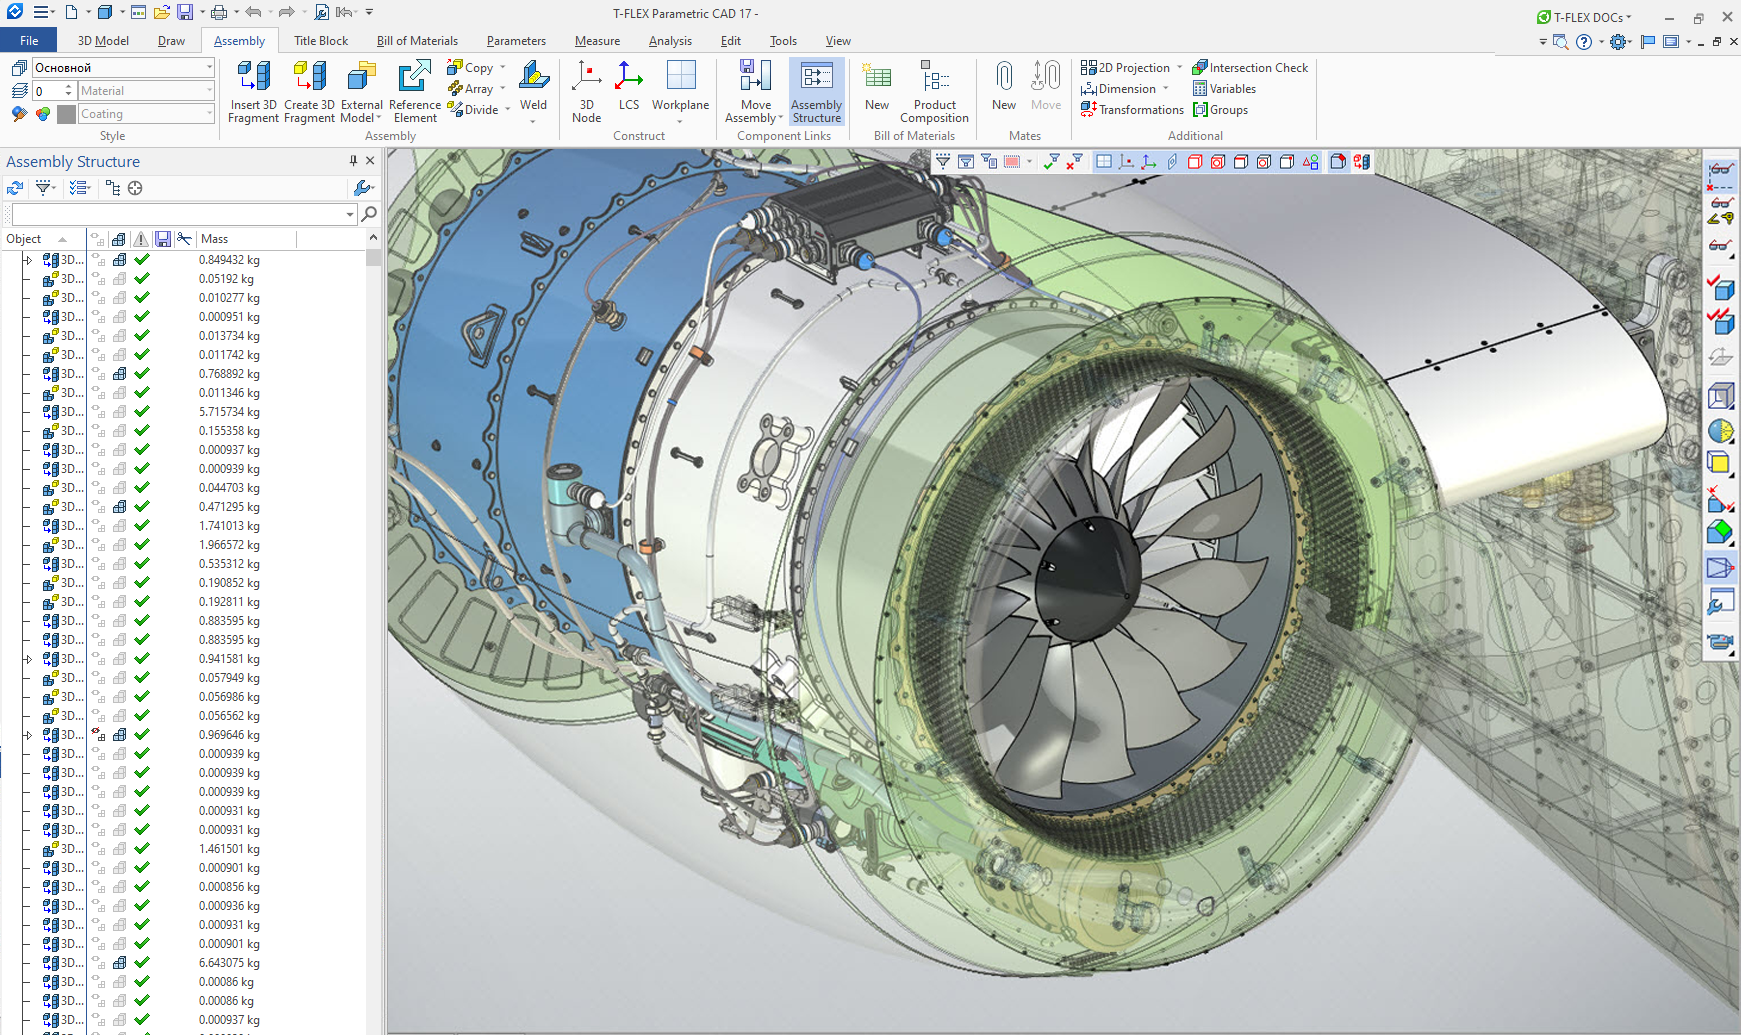Select the 3D Node construct tool

(x=586, y=91)
